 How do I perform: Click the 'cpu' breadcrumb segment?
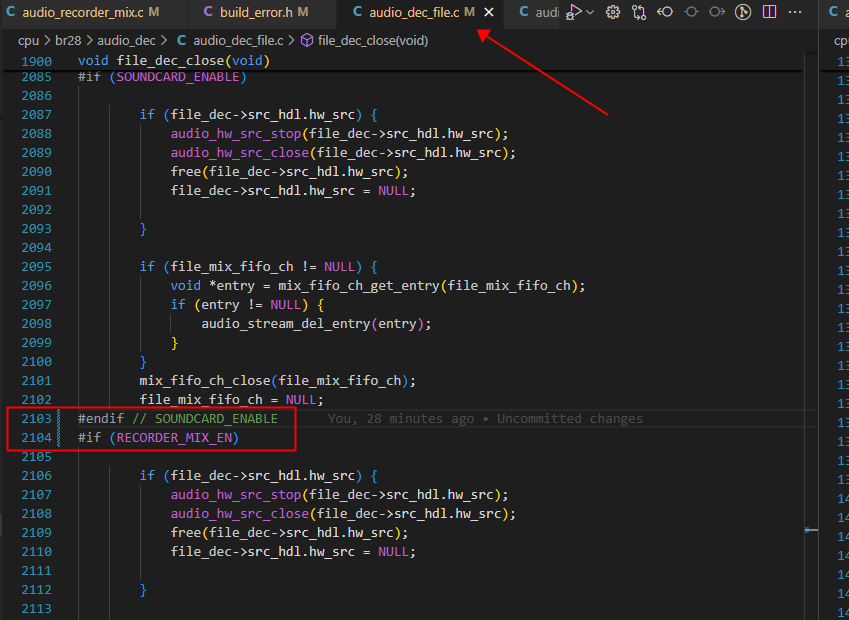28,41
